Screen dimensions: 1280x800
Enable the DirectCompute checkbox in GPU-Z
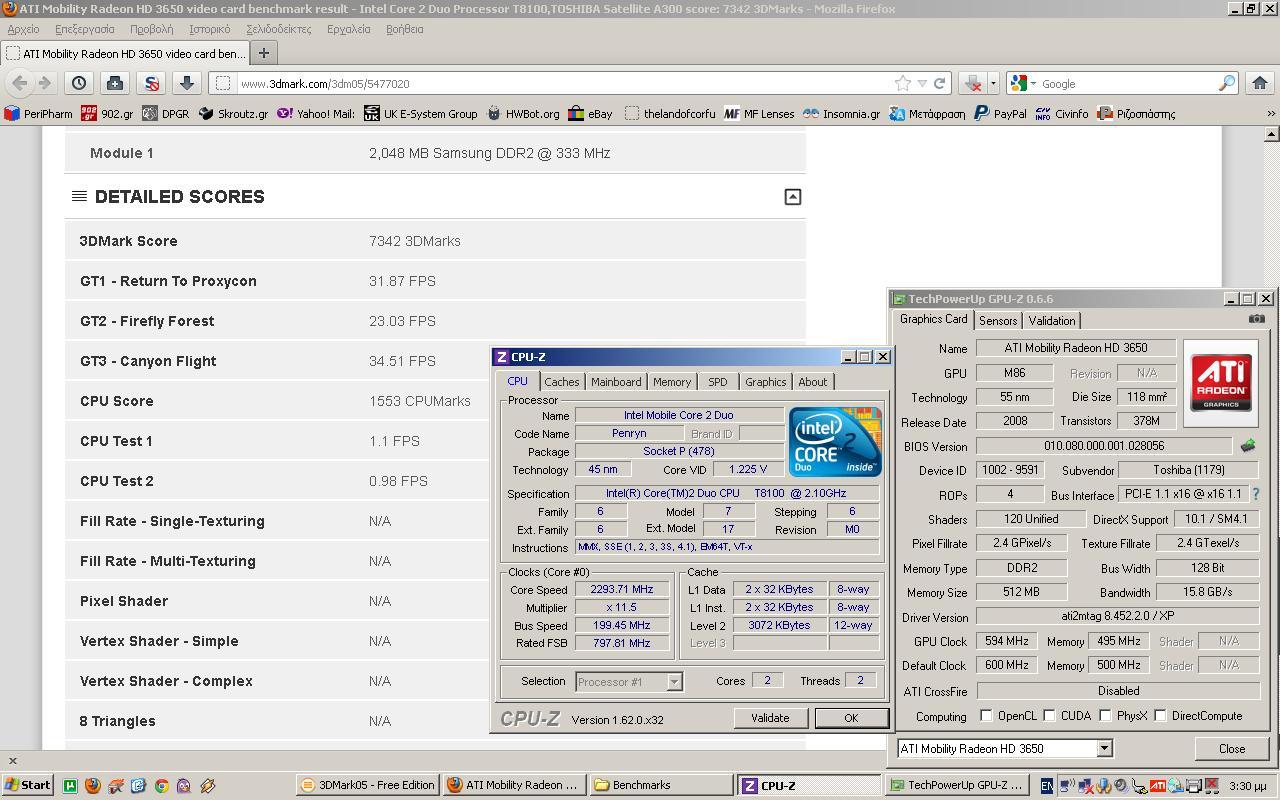click(1160, 716)
